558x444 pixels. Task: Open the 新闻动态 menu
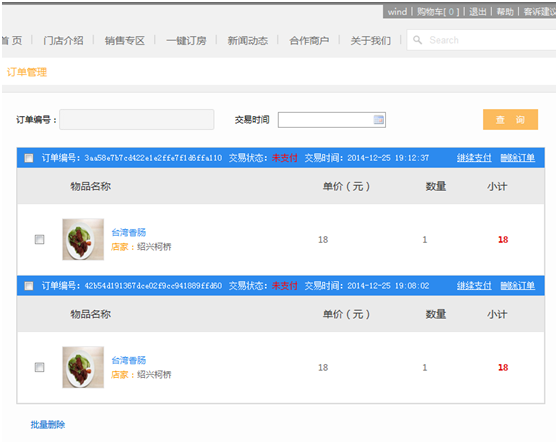click(x=248, y=41)
